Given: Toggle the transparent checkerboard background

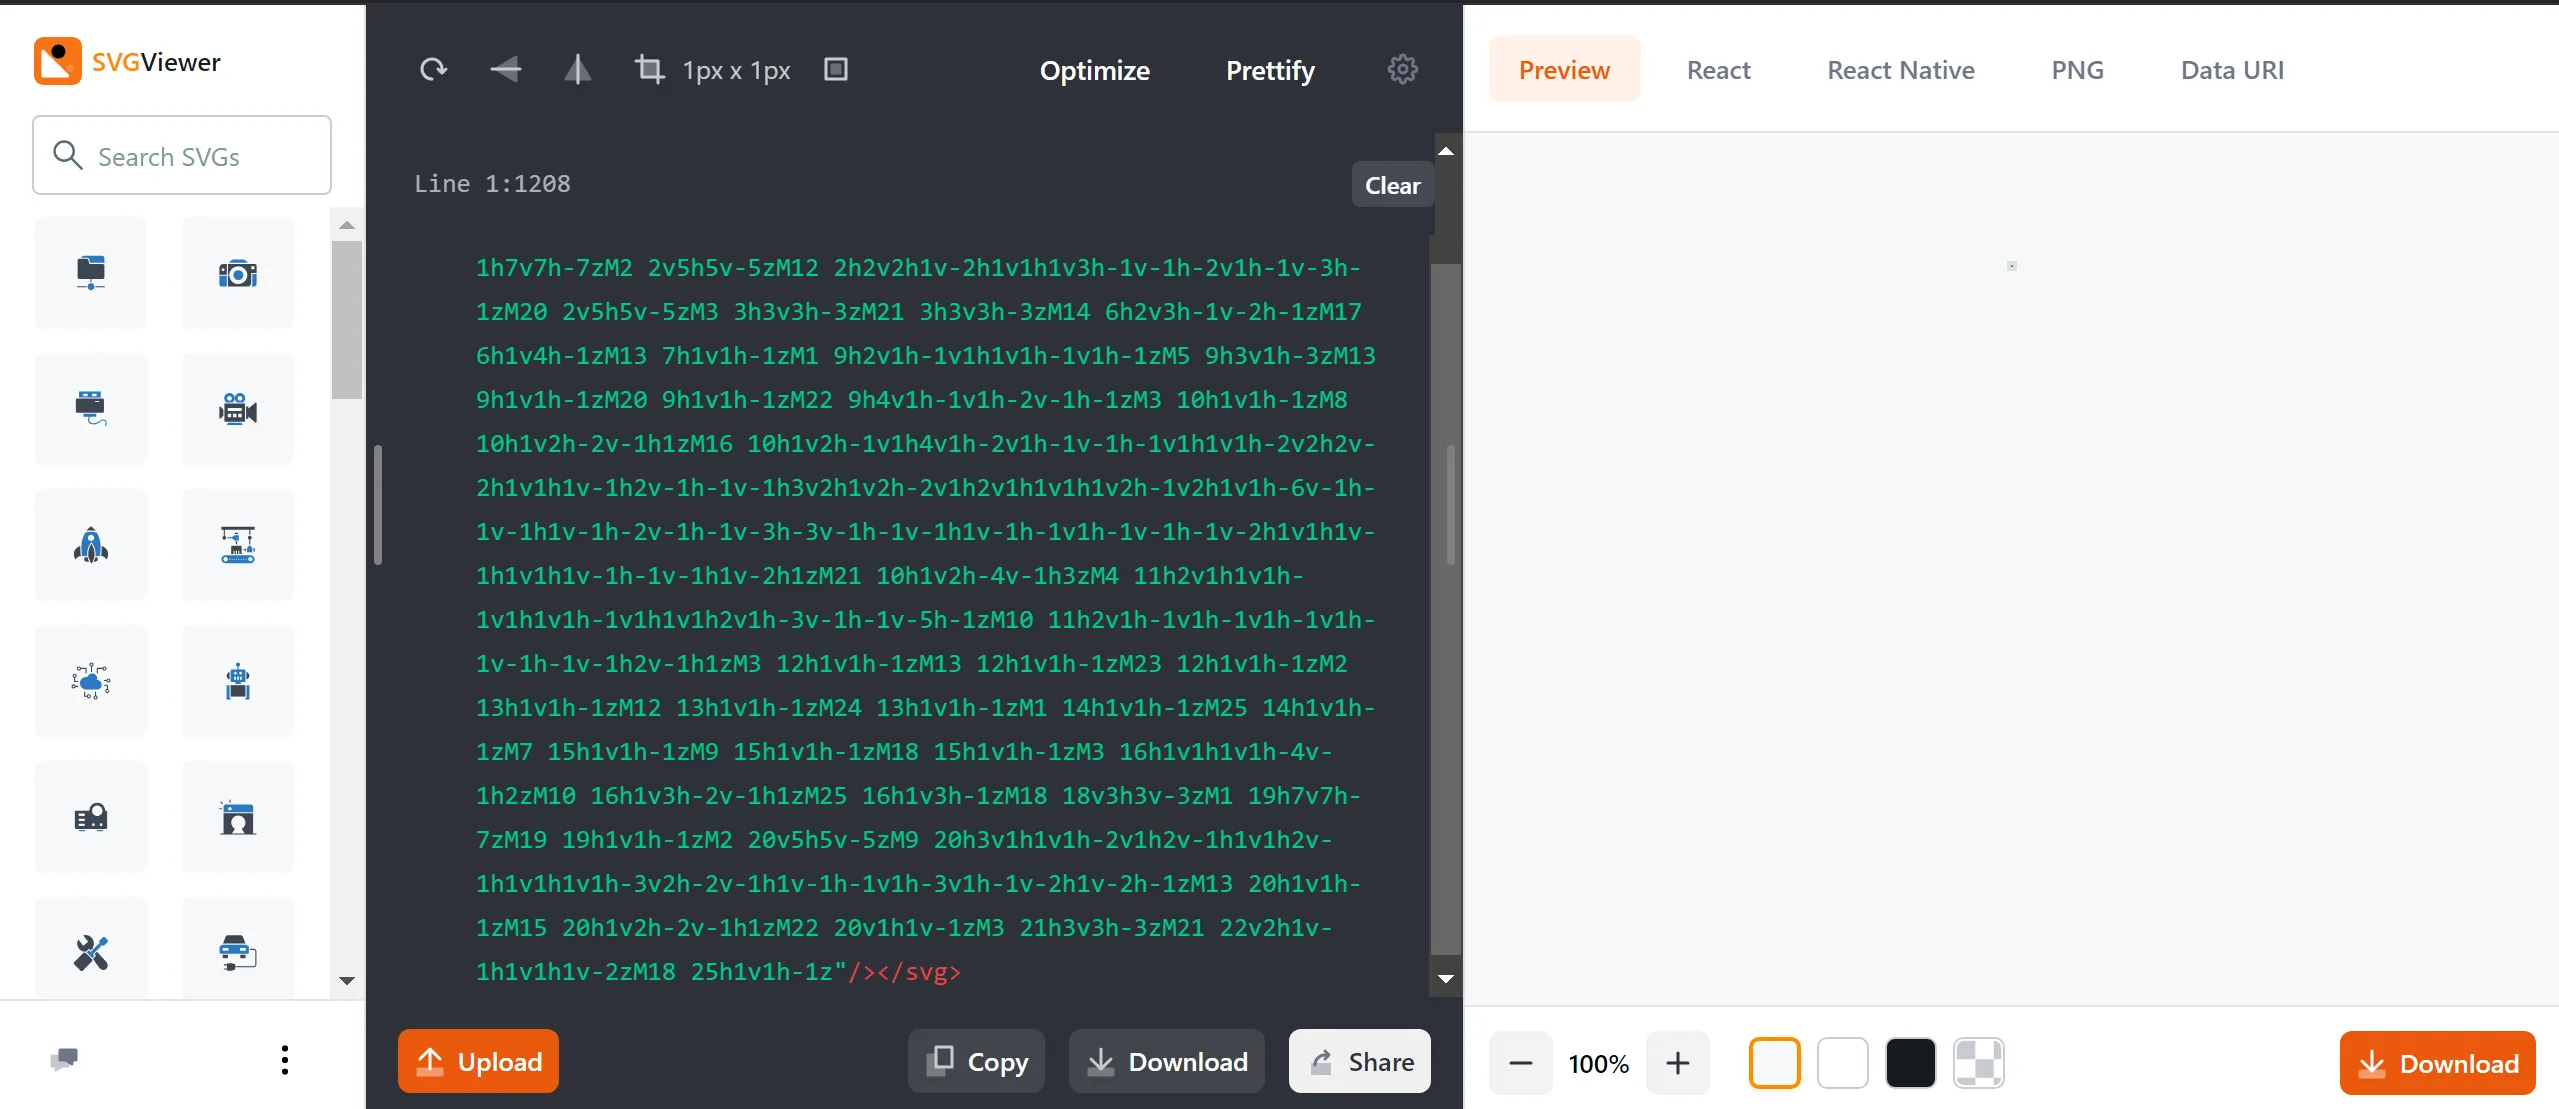Looking at the screenshot, I should (1978, 1063).
